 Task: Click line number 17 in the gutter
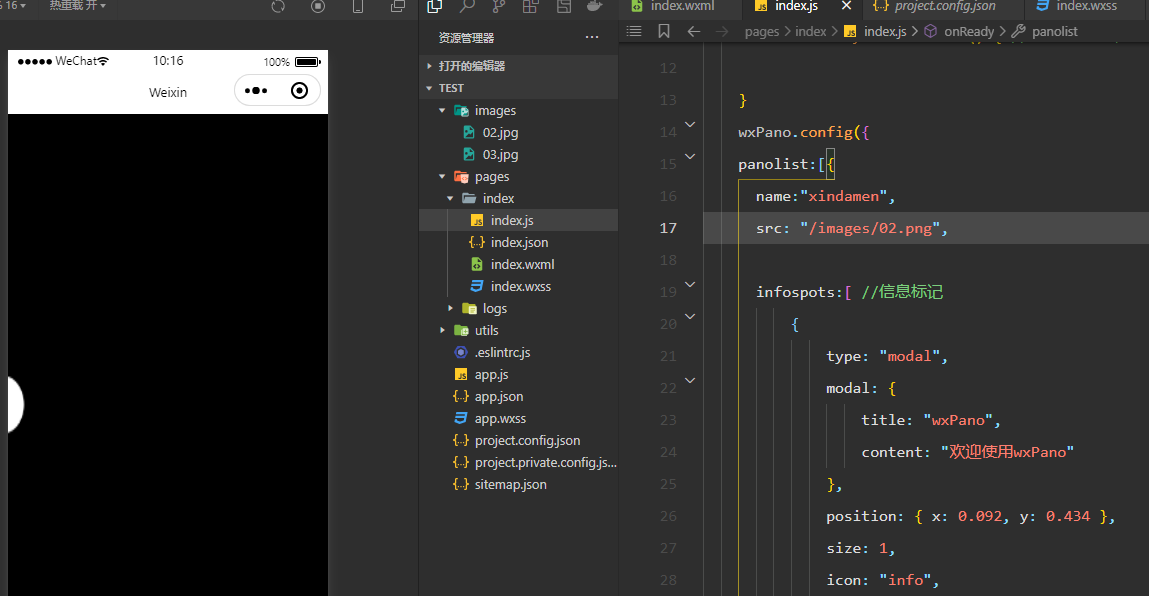pos(668,228)
